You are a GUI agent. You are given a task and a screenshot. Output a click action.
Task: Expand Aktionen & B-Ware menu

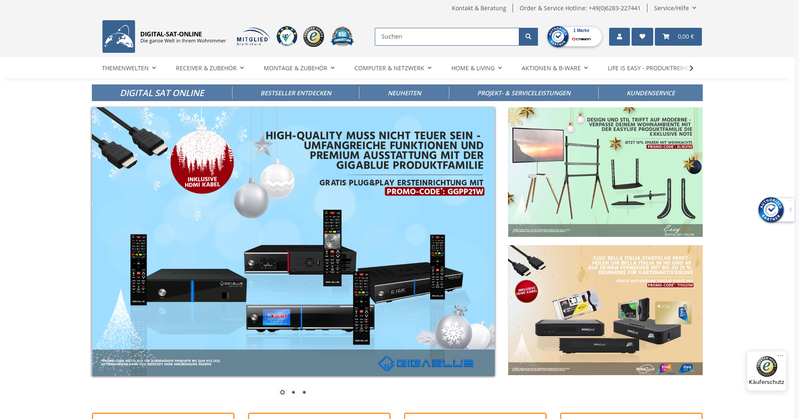coord(554,68)
